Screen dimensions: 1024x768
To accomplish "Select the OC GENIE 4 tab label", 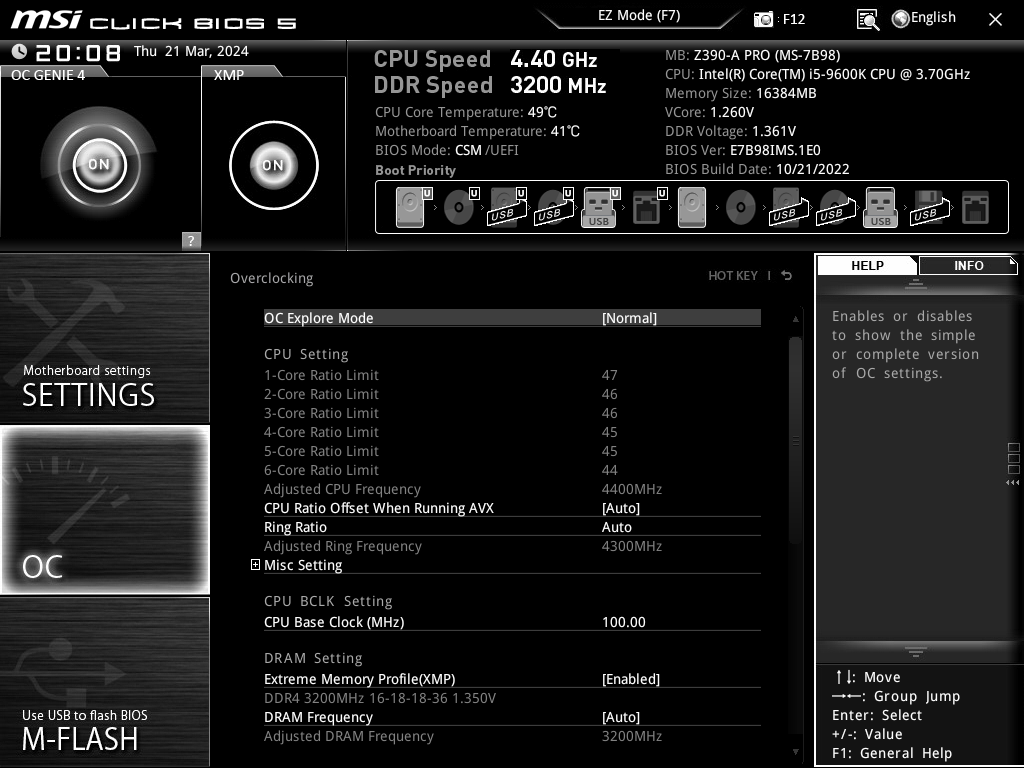I will [48, 74].
